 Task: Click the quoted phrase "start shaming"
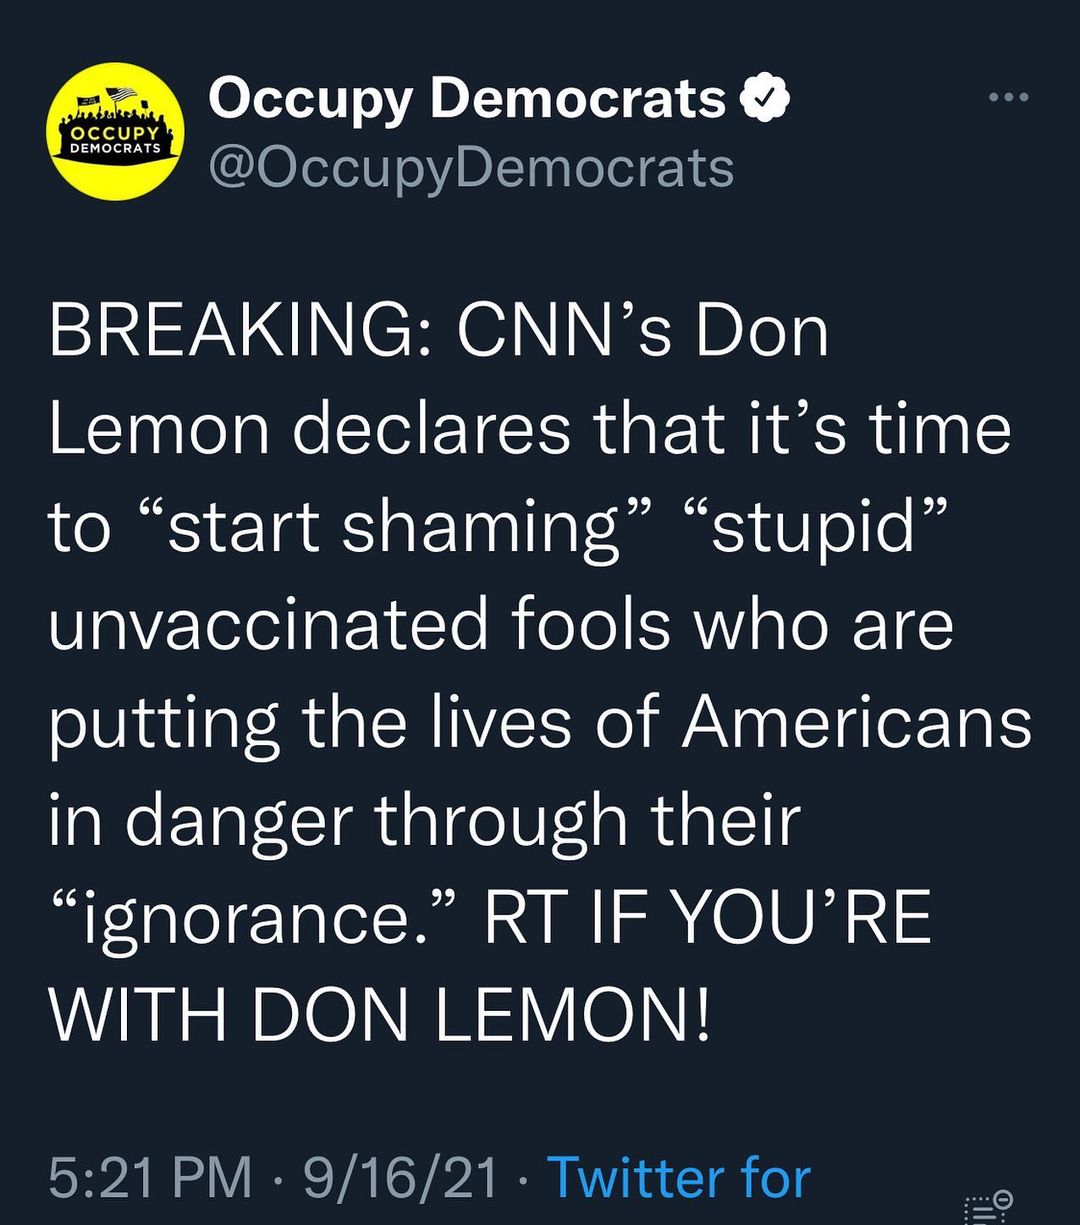(x=396, y=527)
